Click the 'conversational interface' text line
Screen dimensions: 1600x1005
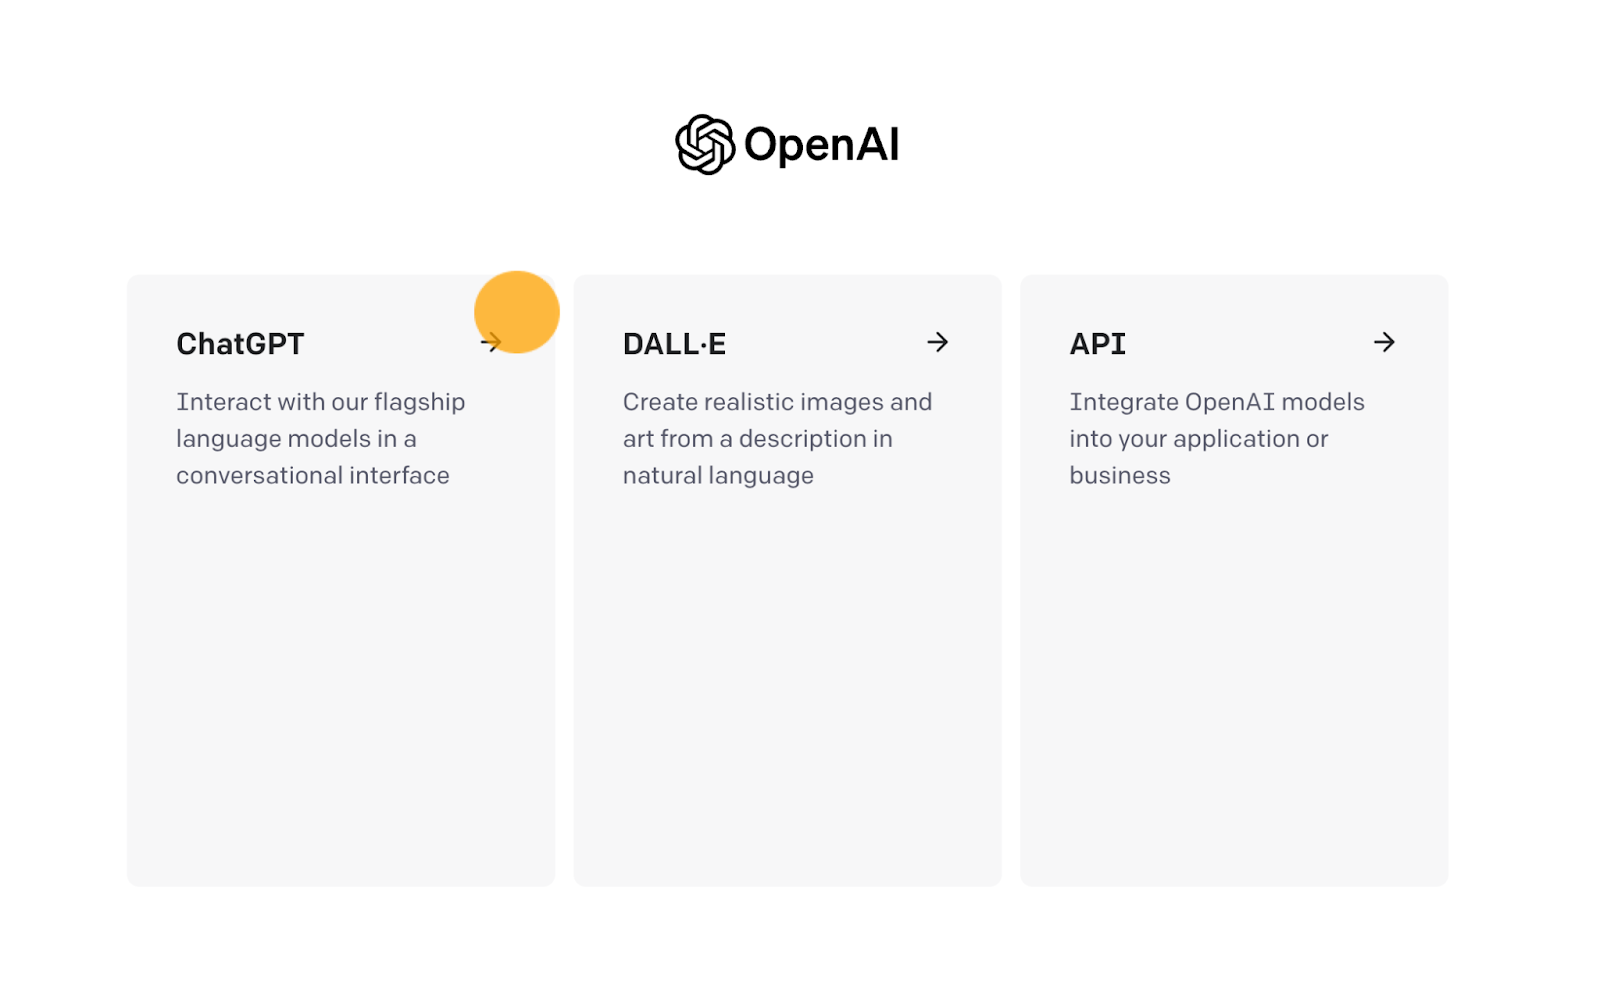pyautogui.click(x=313, y=476)
